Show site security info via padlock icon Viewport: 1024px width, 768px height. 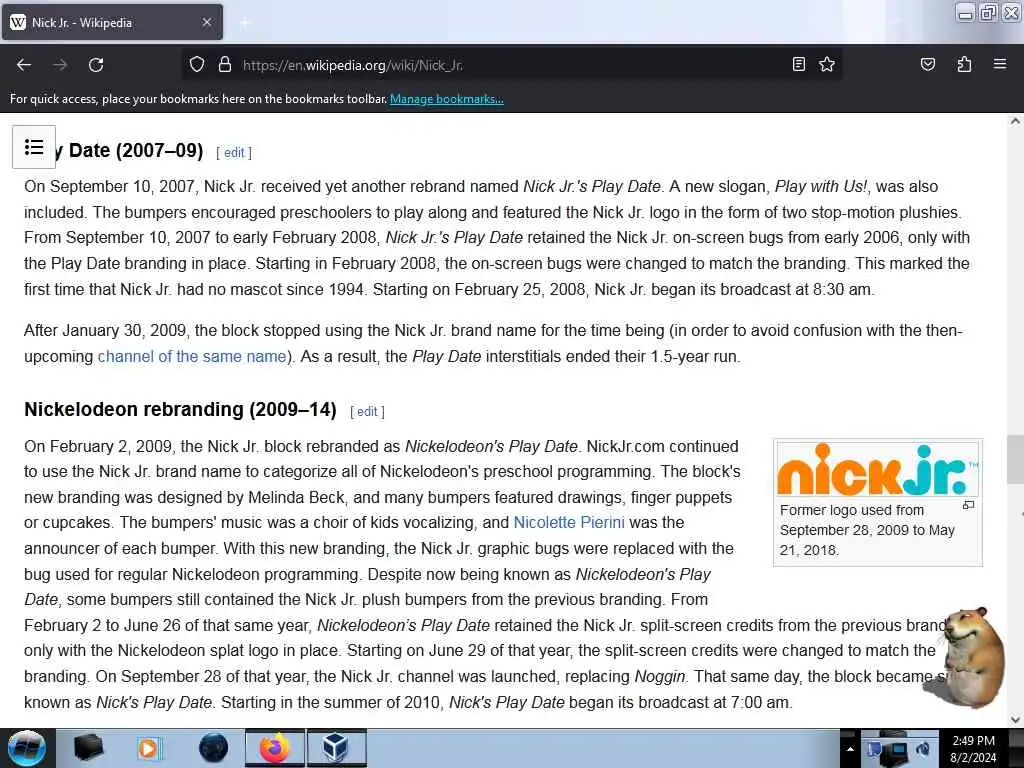(225, 65)
